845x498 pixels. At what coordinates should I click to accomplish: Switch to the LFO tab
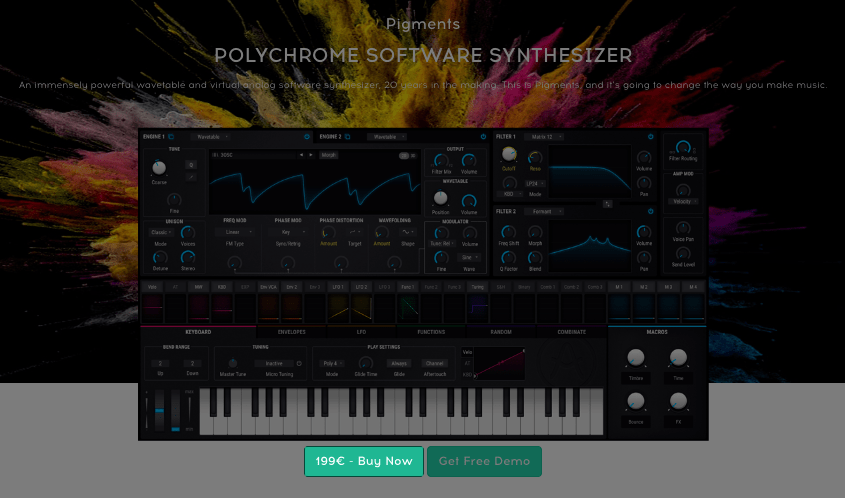pyautogui.click(x=361, y=332)
